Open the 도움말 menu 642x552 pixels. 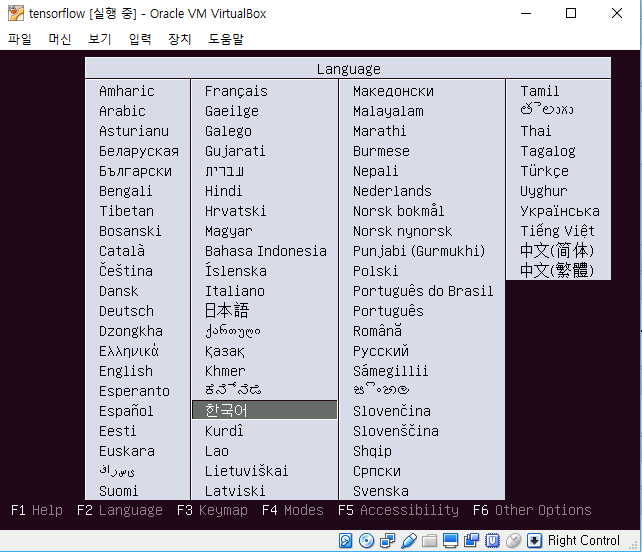point(226,39)
